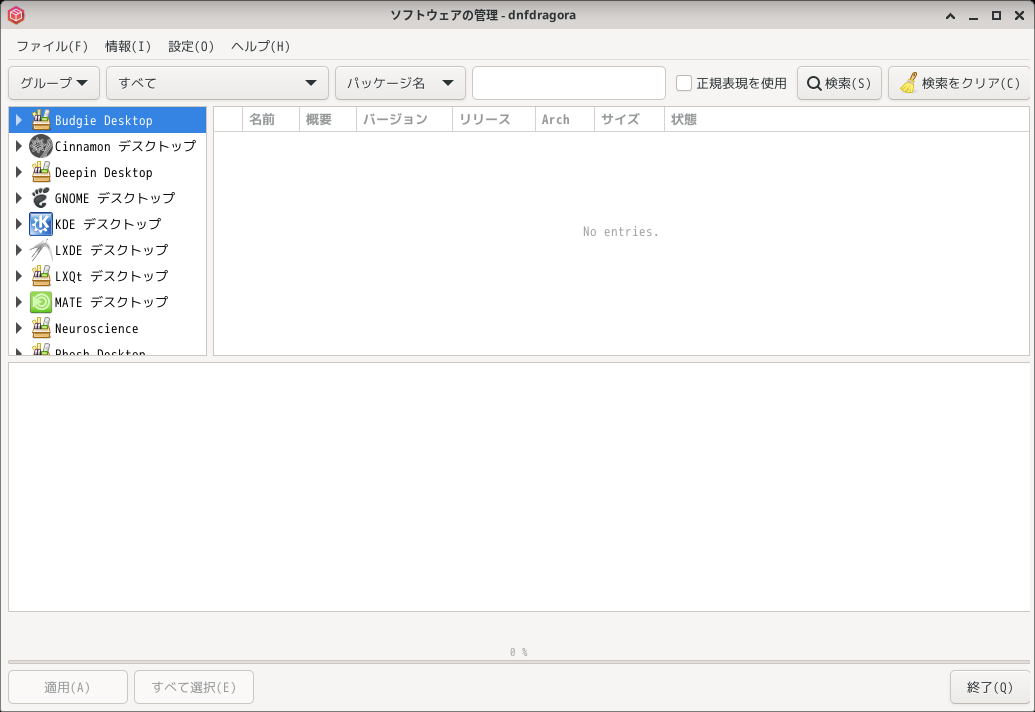
Task: Open the 設定(O) menu
Action: click(x=191, y=46)
